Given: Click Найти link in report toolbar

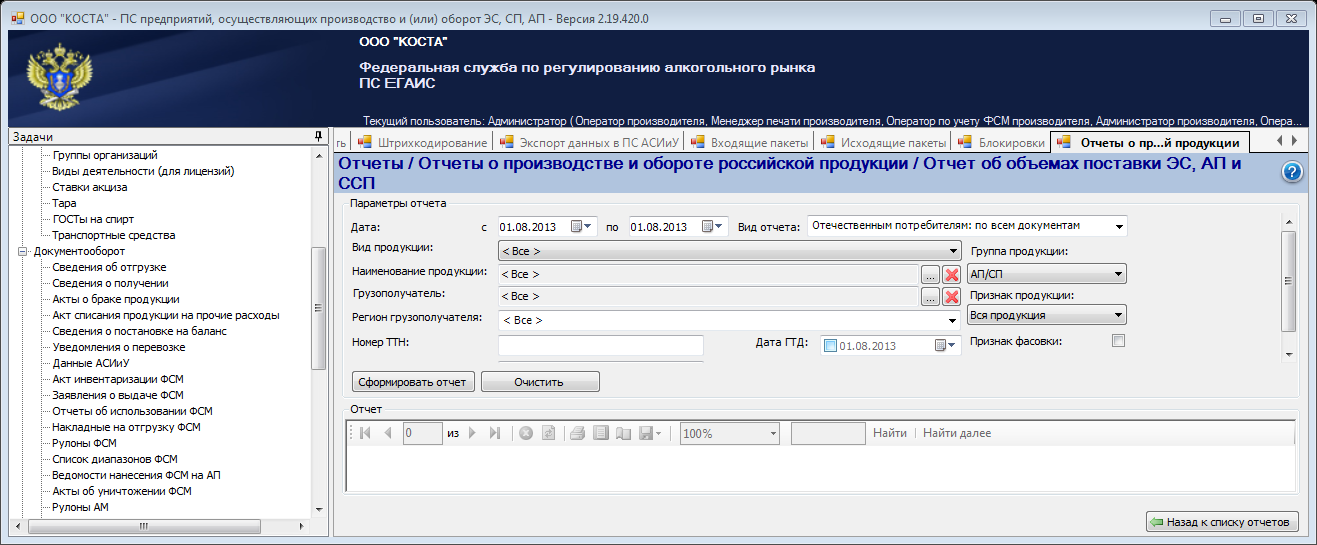Looking at the screenshot, I should click(889, 433).
